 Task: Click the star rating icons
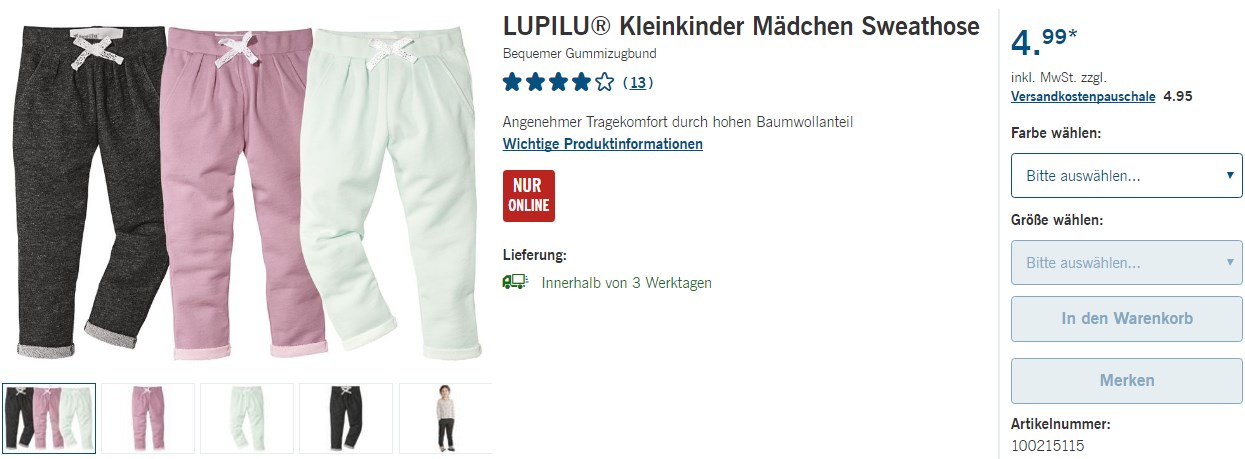[x=558, y=82]
